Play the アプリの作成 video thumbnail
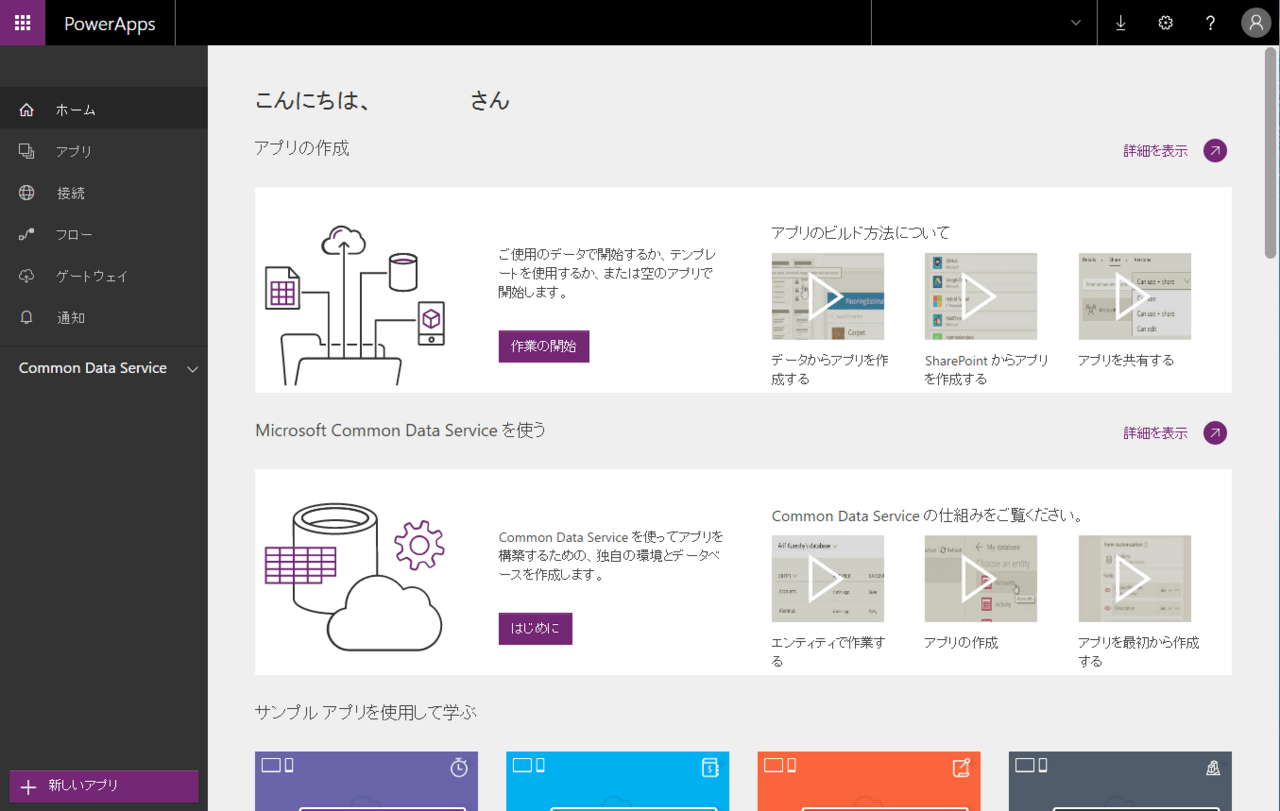The height and width of the screenshot is (811, 1280). point(981,579)
